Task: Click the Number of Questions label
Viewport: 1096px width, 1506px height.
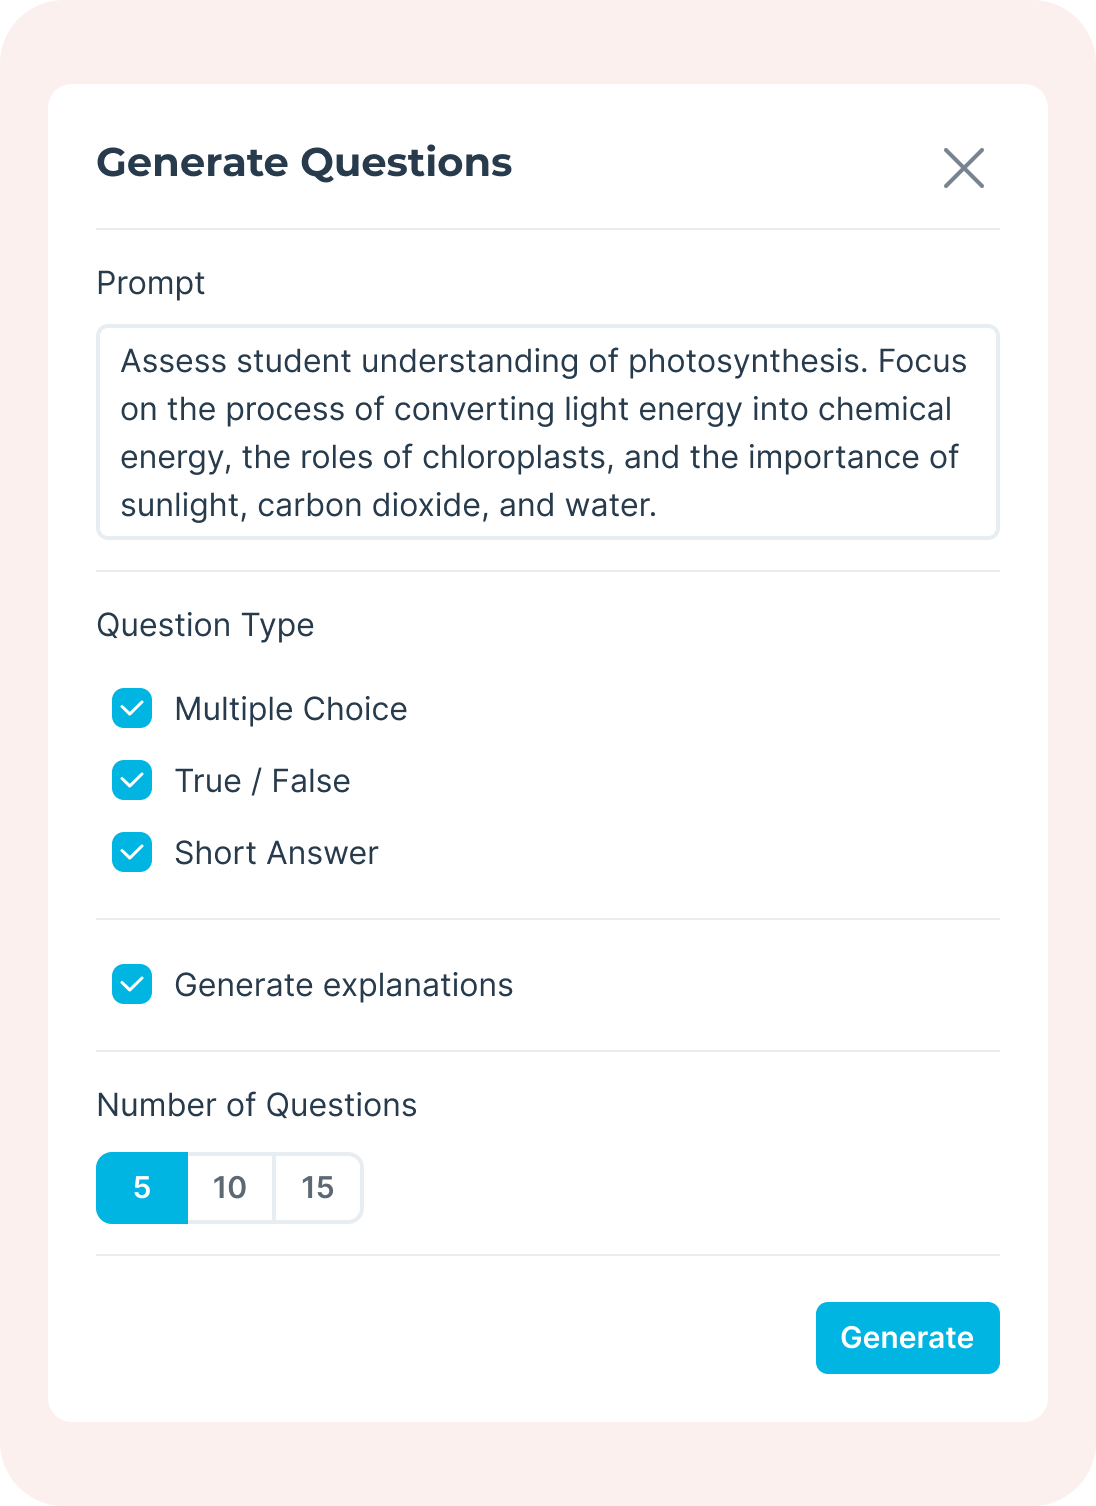Action: point(256,1105)
